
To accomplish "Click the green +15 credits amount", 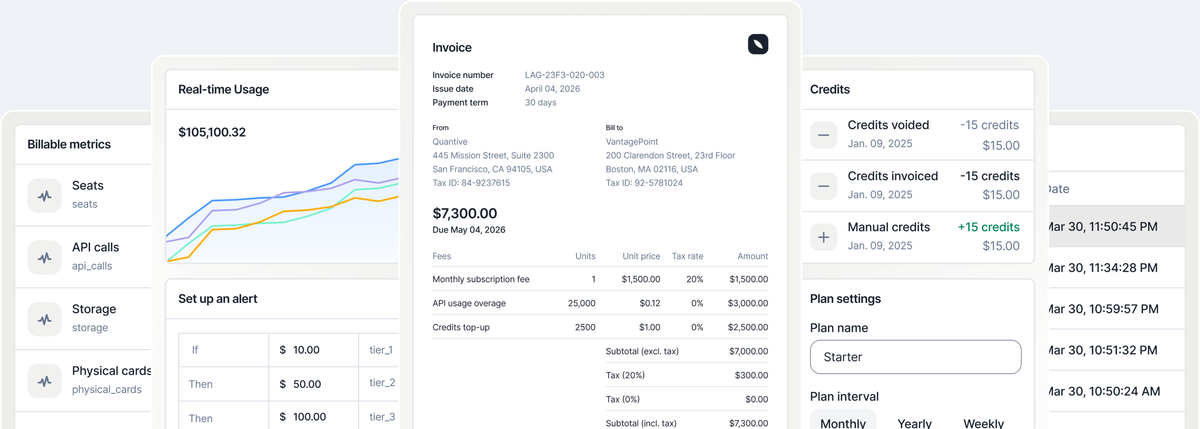I will pyautogui.click(x=988, y=227).
